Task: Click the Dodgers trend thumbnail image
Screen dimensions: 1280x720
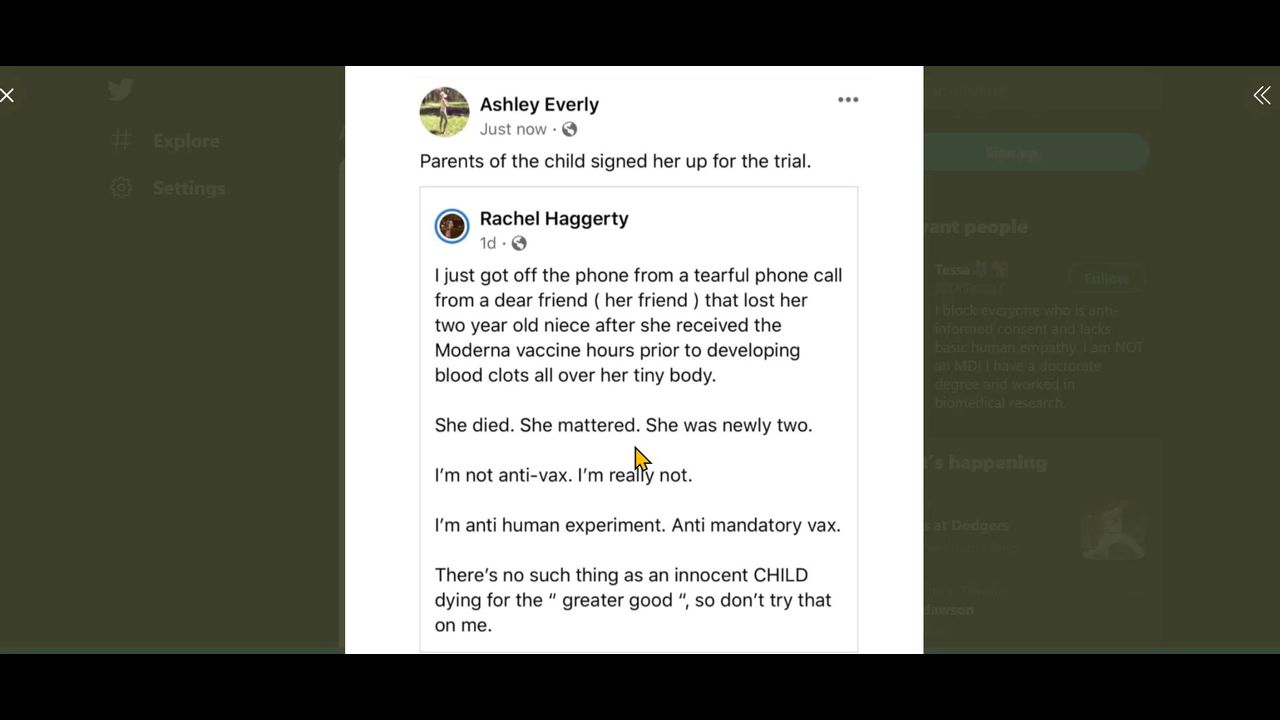Action: (1112, 531)
